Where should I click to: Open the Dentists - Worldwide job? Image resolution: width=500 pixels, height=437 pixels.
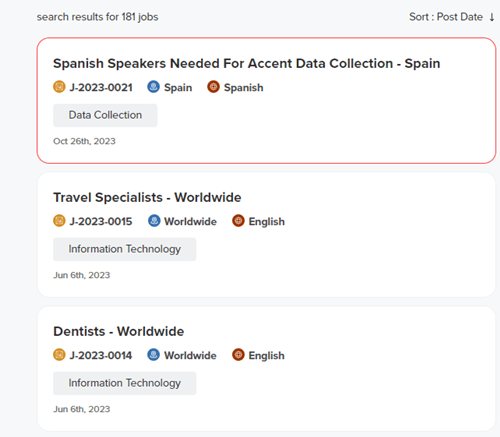(119, 331)
